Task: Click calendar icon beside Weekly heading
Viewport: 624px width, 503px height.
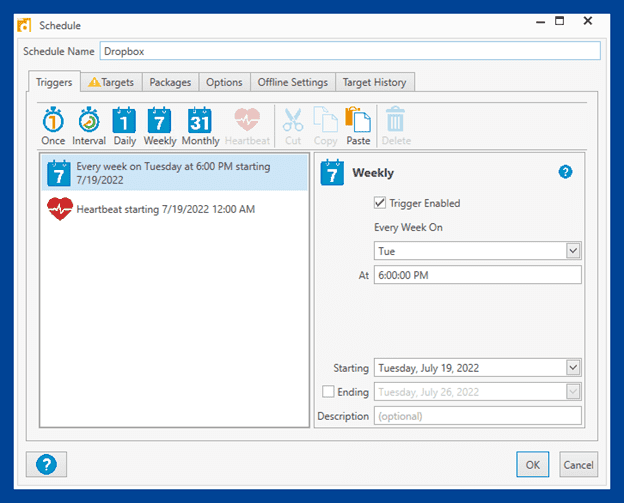Action: 332,172
